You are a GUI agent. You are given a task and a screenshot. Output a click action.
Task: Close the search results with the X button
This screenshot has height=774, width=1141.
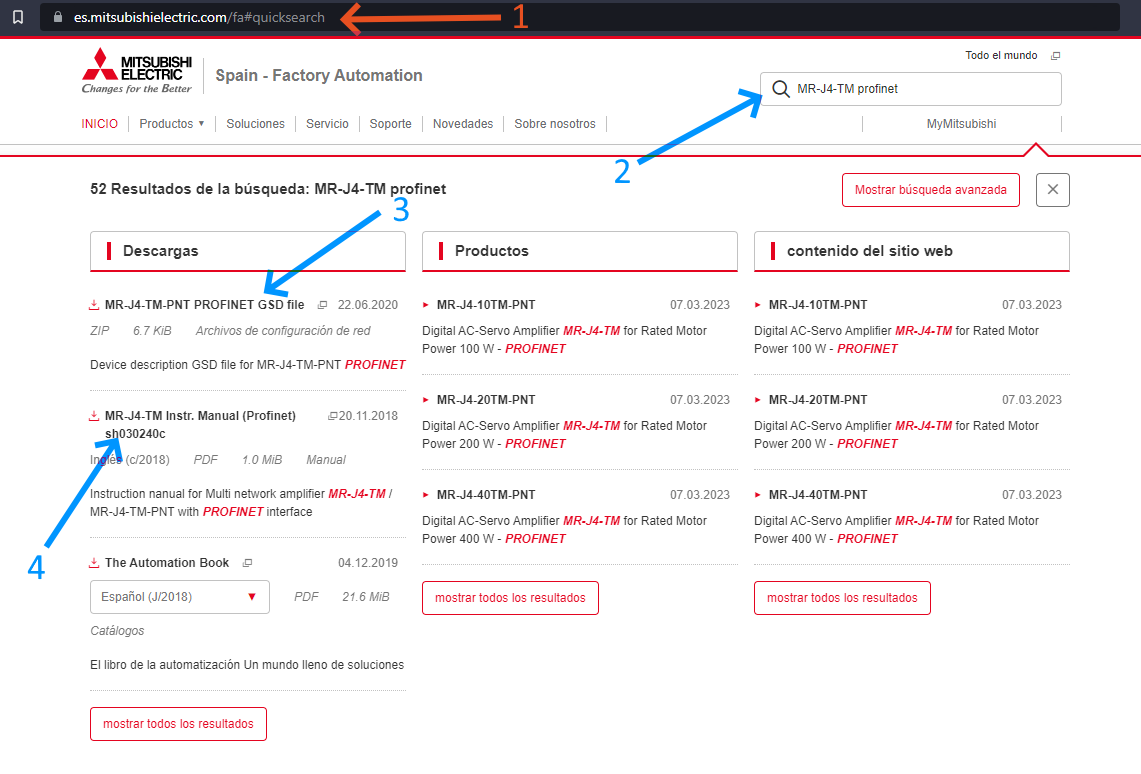click(1053, 190)
